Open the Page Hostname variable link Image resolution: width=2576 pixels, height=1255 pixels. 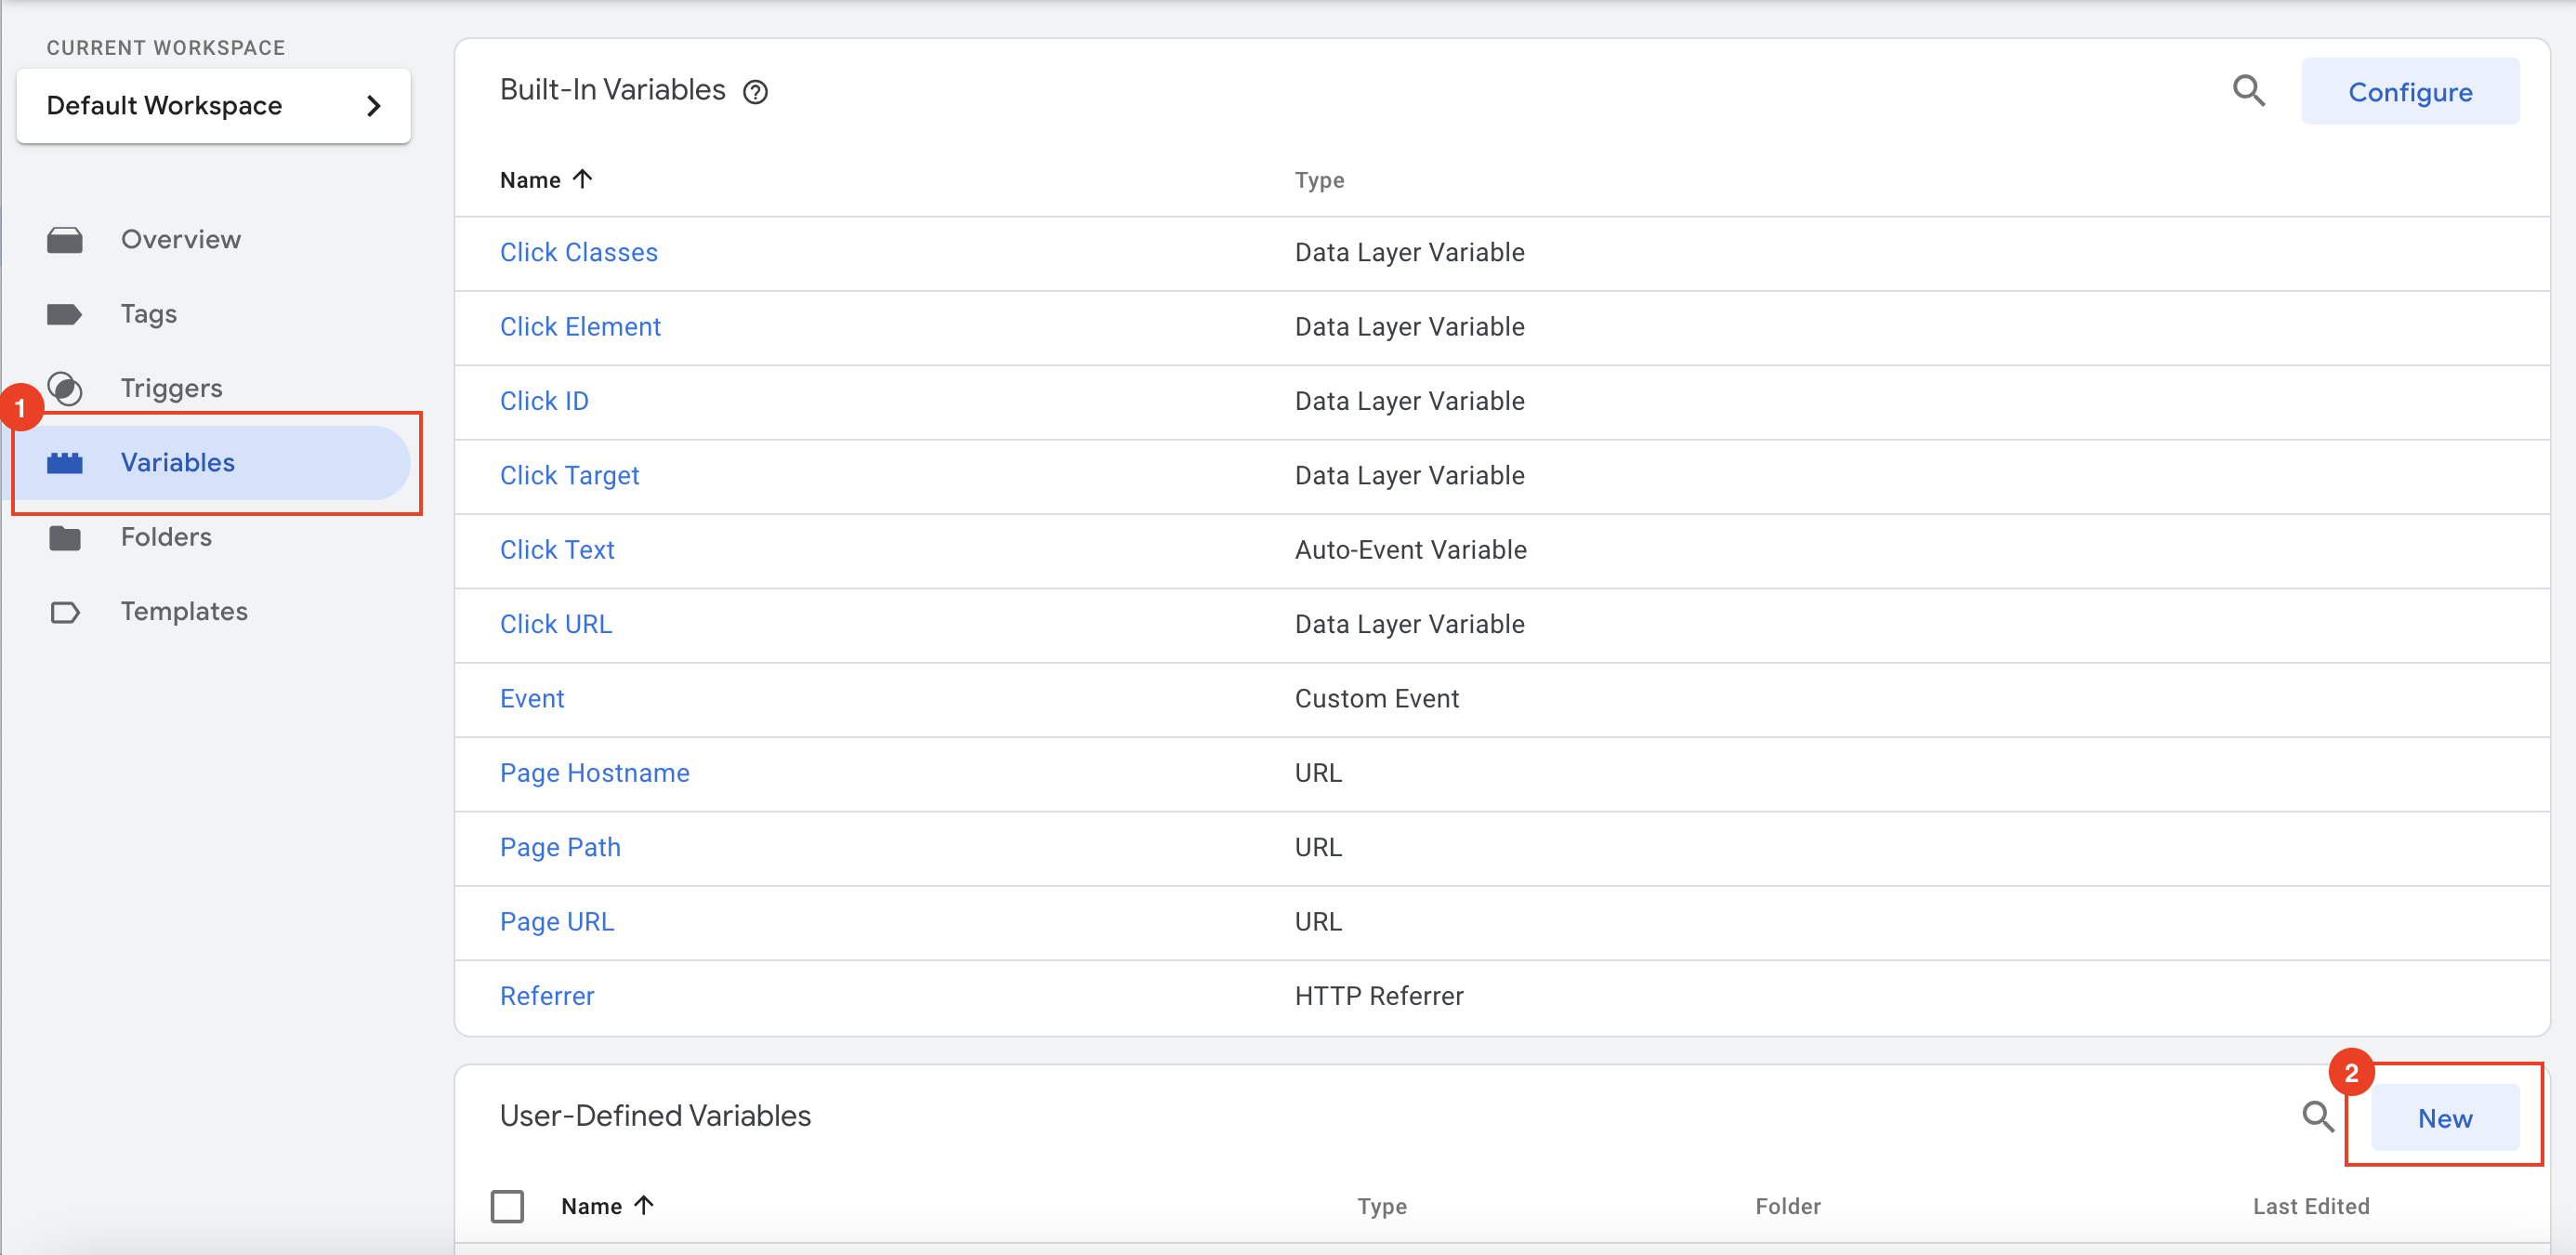point(594,773)
